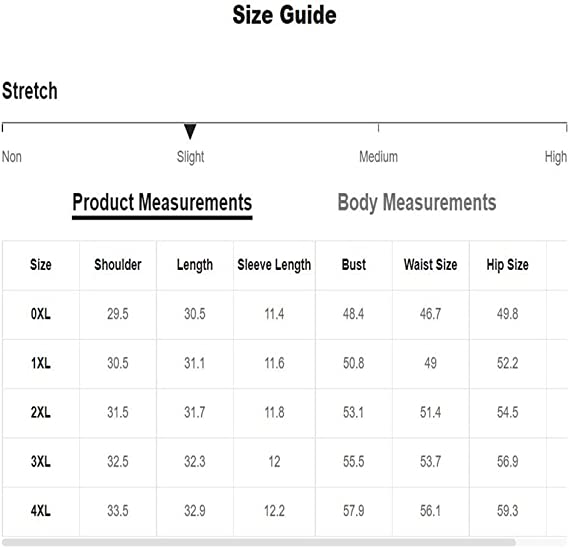
Task: Click the stretch indicator triangle marker
Action: coord(190,131)
